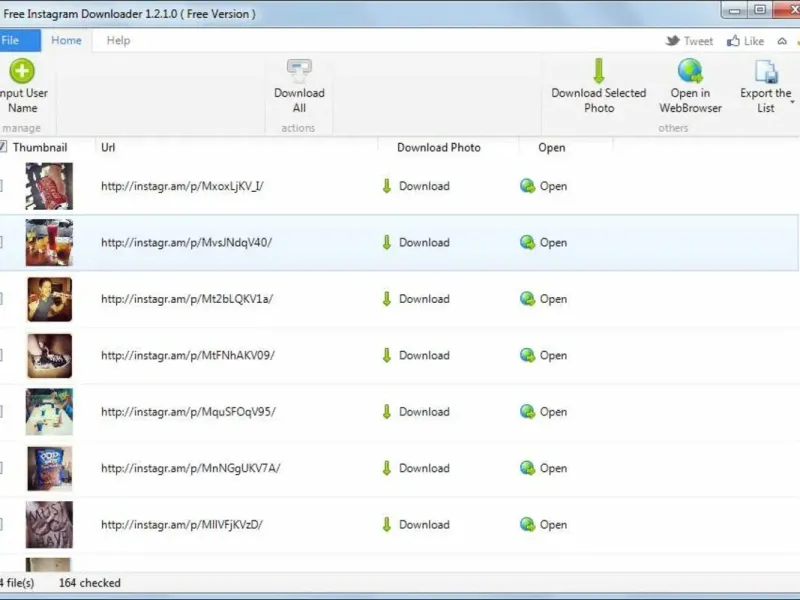
Task: Click green download arrow for MxoxLjKV_I
Action: pos(387,186)
